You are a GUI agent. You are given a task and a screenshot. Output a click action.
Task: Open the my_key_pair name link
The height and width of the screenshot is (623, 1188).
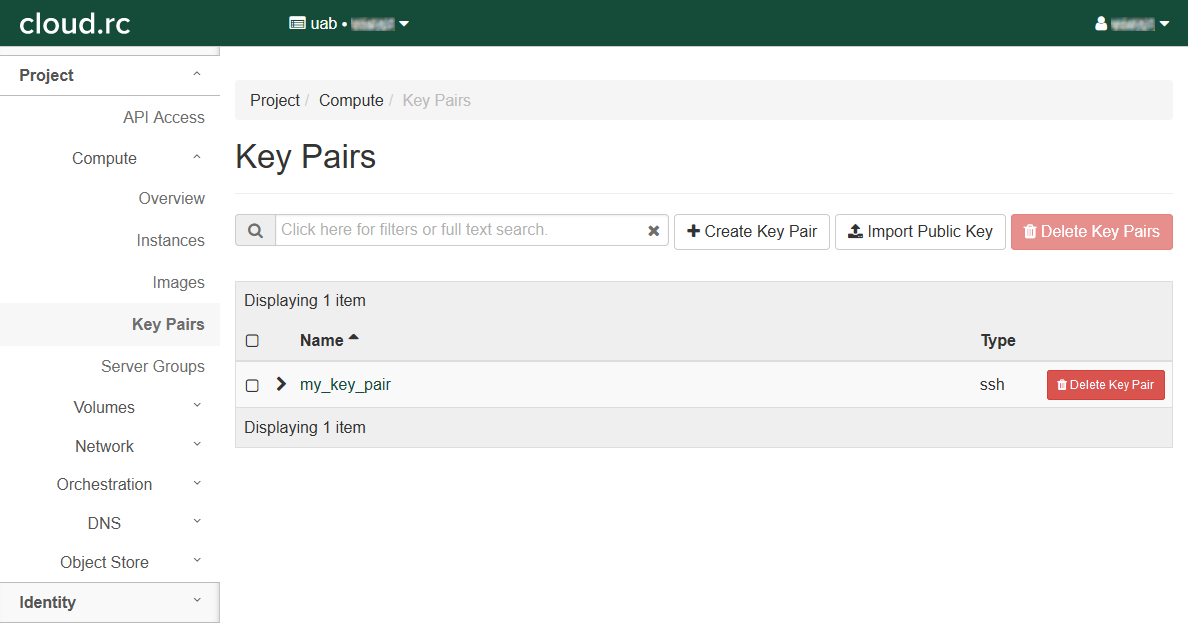pos(345,384)
